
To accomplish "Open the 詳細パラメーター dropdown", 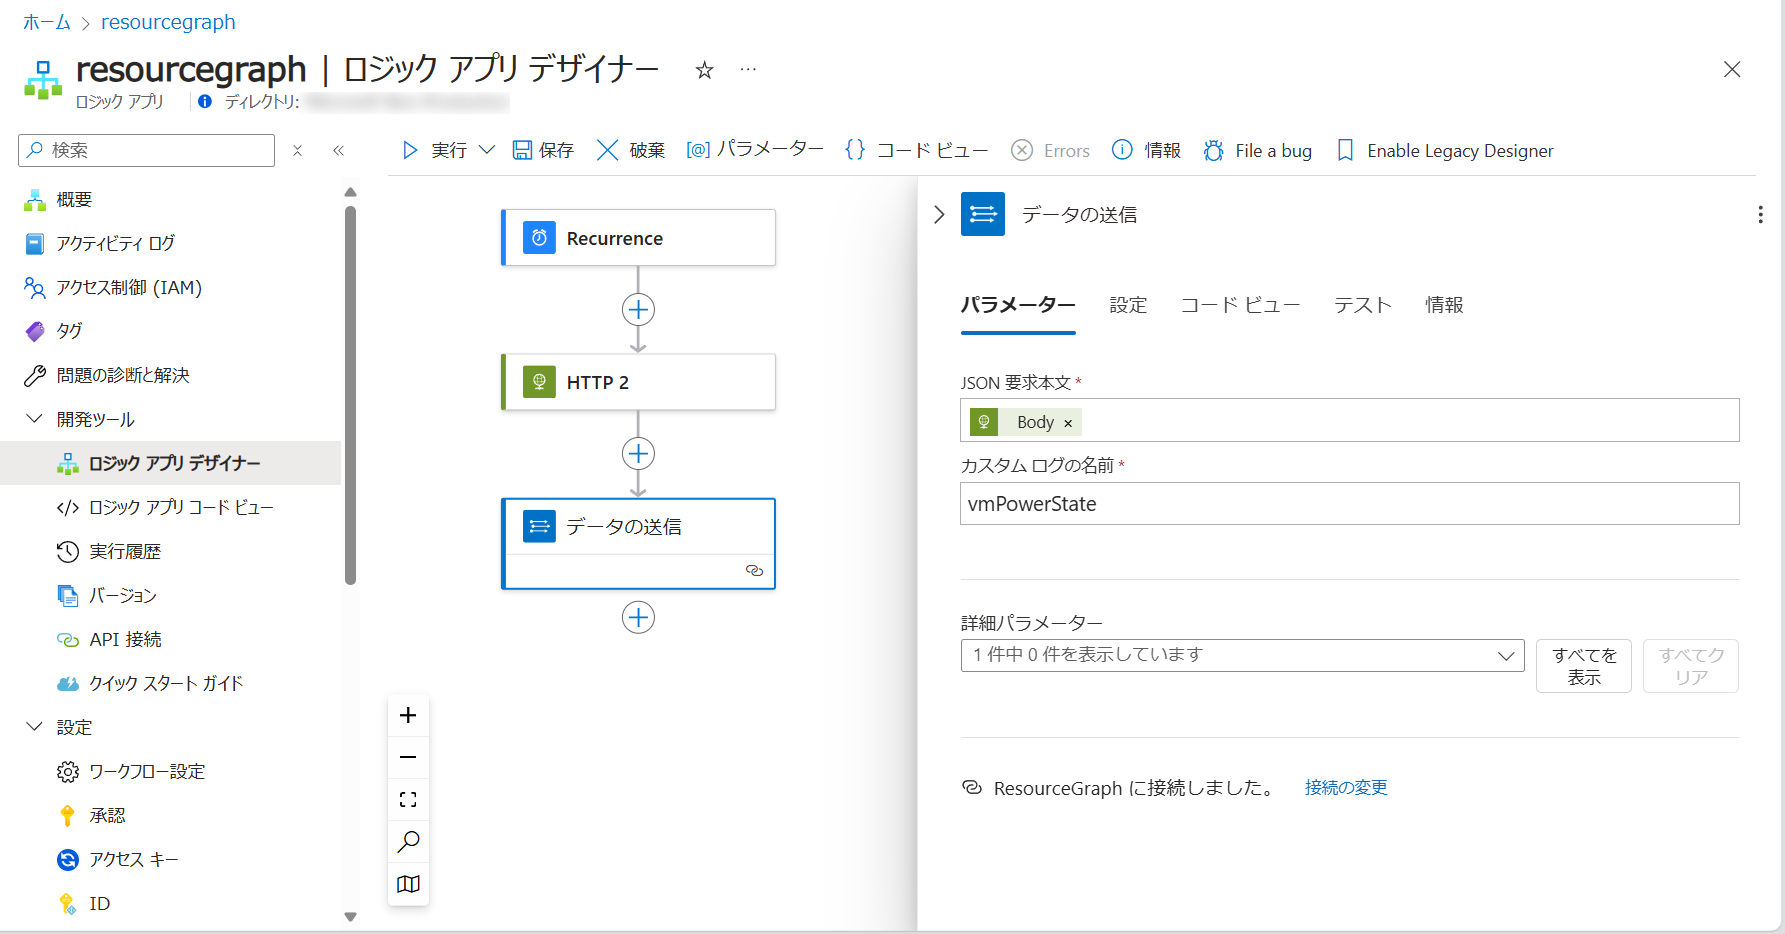I will [1242, 655].
